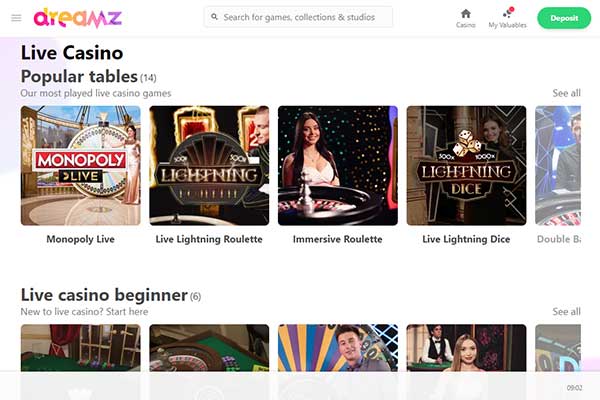
Task: Open Live Lightning Dice thumbnail
Action: [466, 166]
